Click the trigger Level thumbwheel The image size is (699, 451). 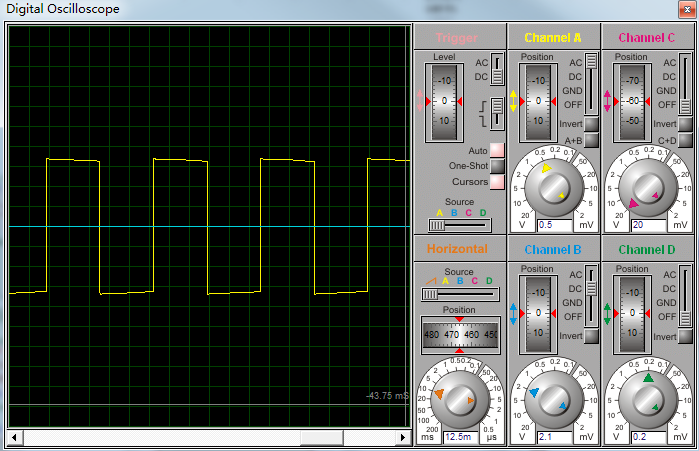coord(444,102)
